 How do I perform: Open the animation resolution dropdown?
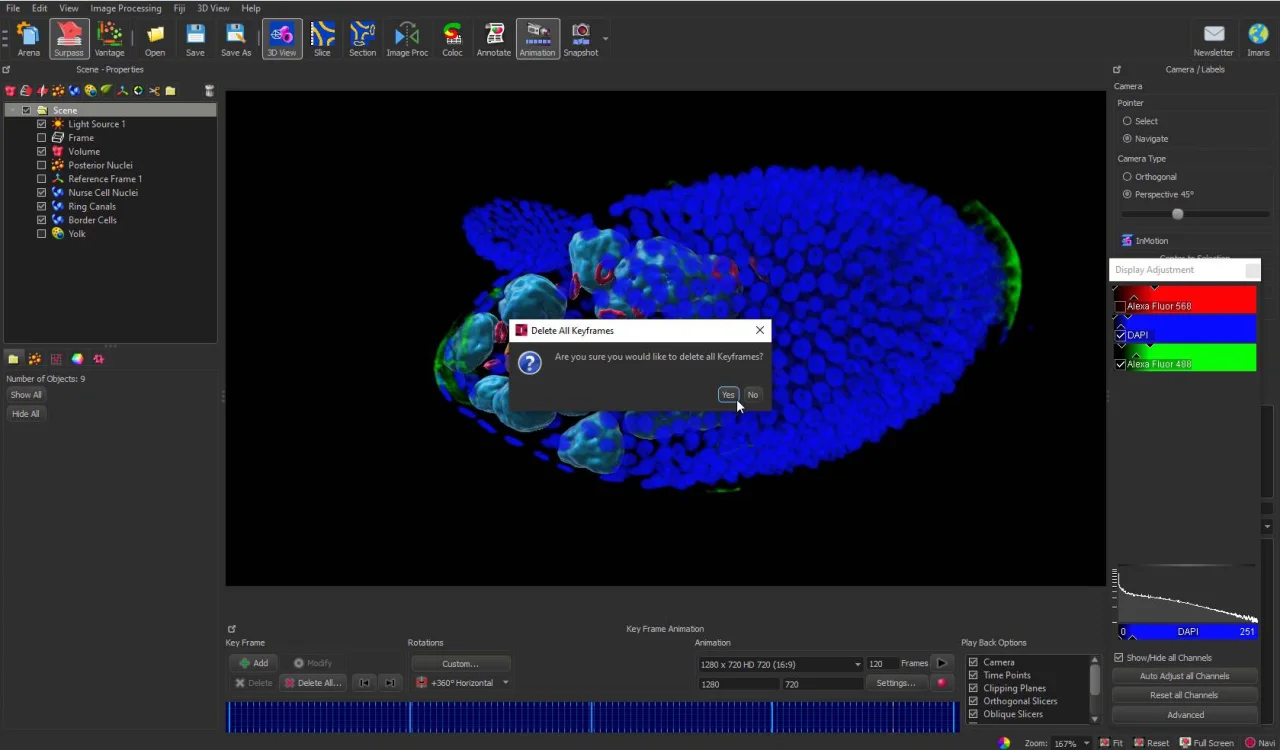click(780, 664)
